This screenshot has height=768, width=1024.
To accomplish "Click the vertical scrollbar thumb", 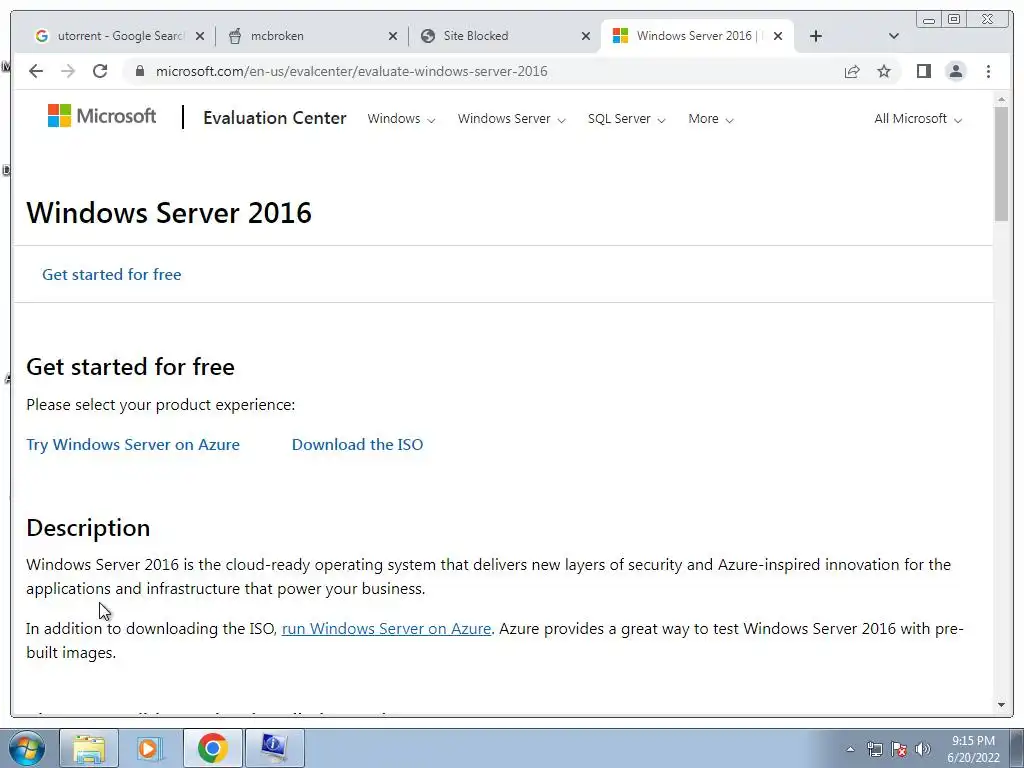I will click(x=1001, y=163).
